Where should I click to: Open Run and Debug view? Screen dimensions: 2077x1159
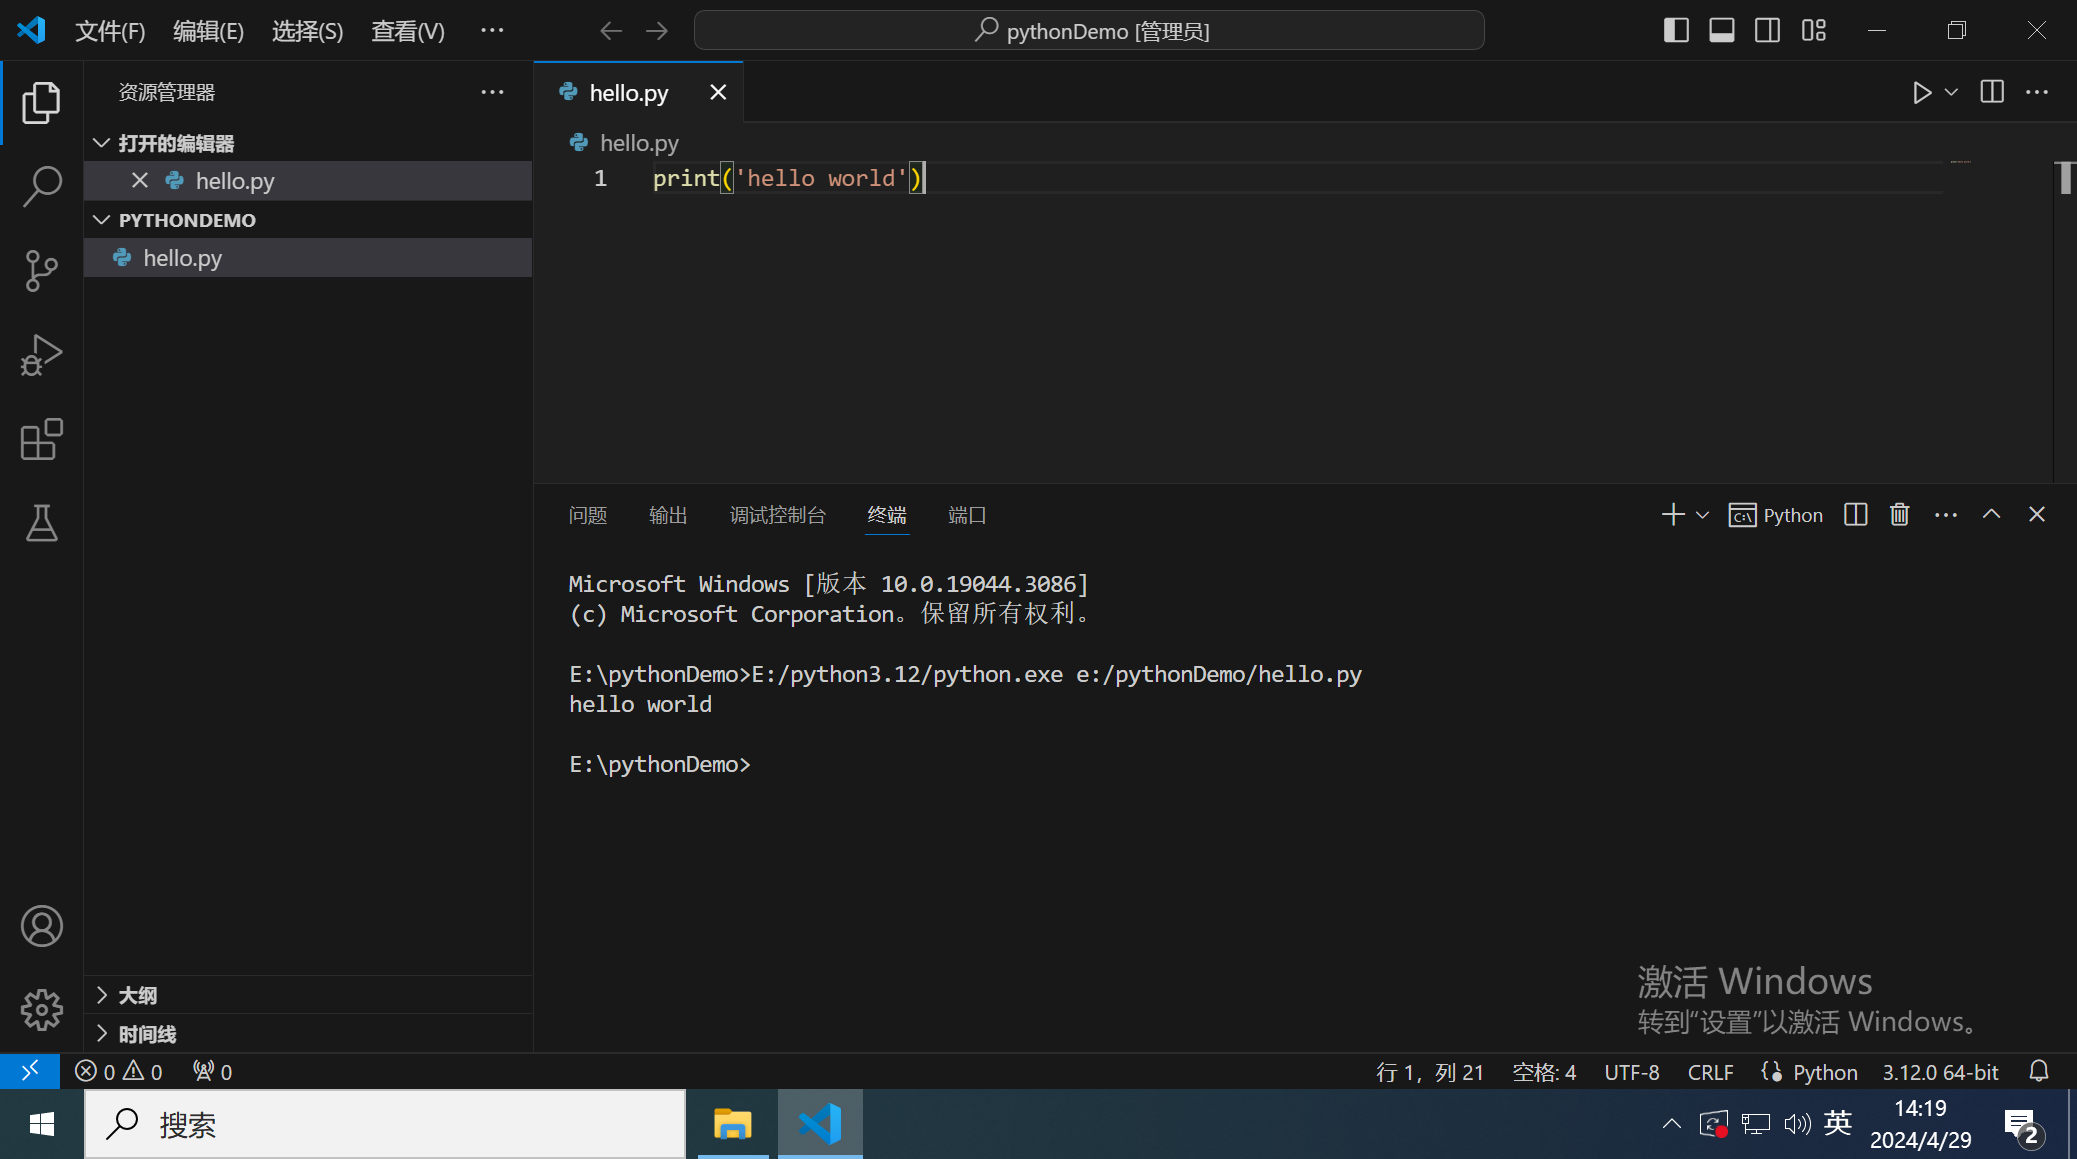pyautogui.click(x=41, y=355)
